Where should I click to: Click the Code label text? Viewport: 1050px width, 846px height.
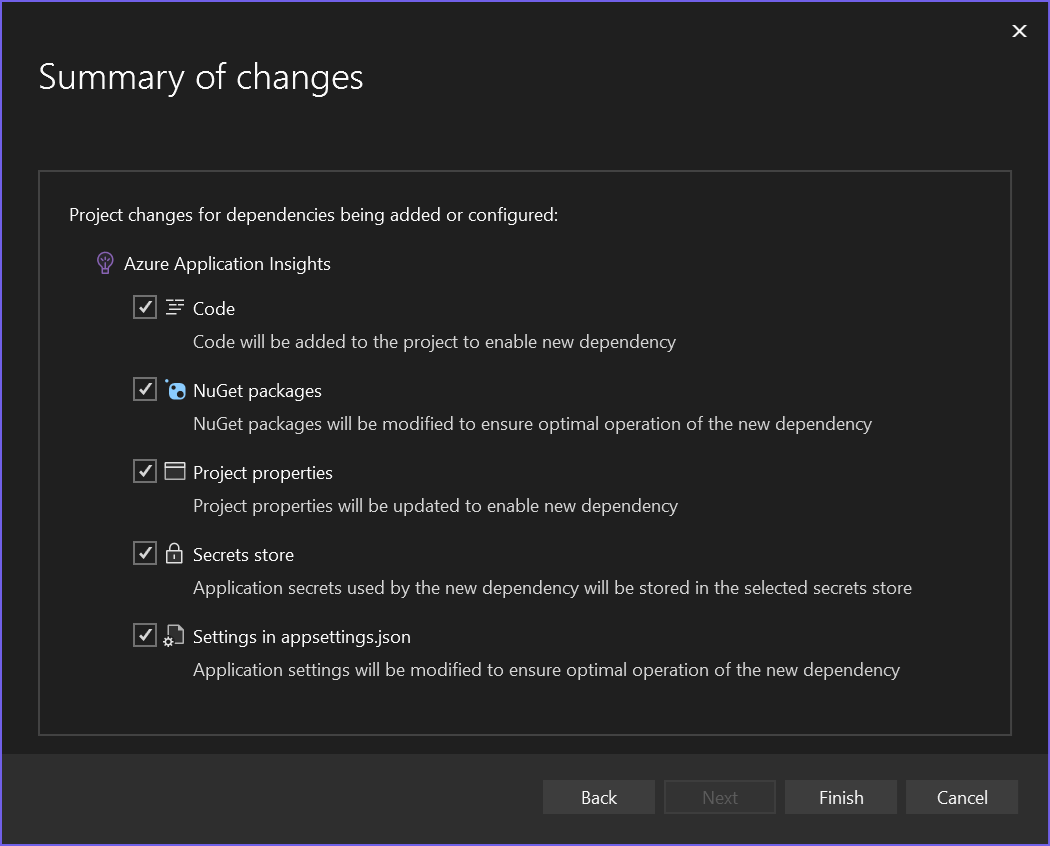(x=214, y=309)
